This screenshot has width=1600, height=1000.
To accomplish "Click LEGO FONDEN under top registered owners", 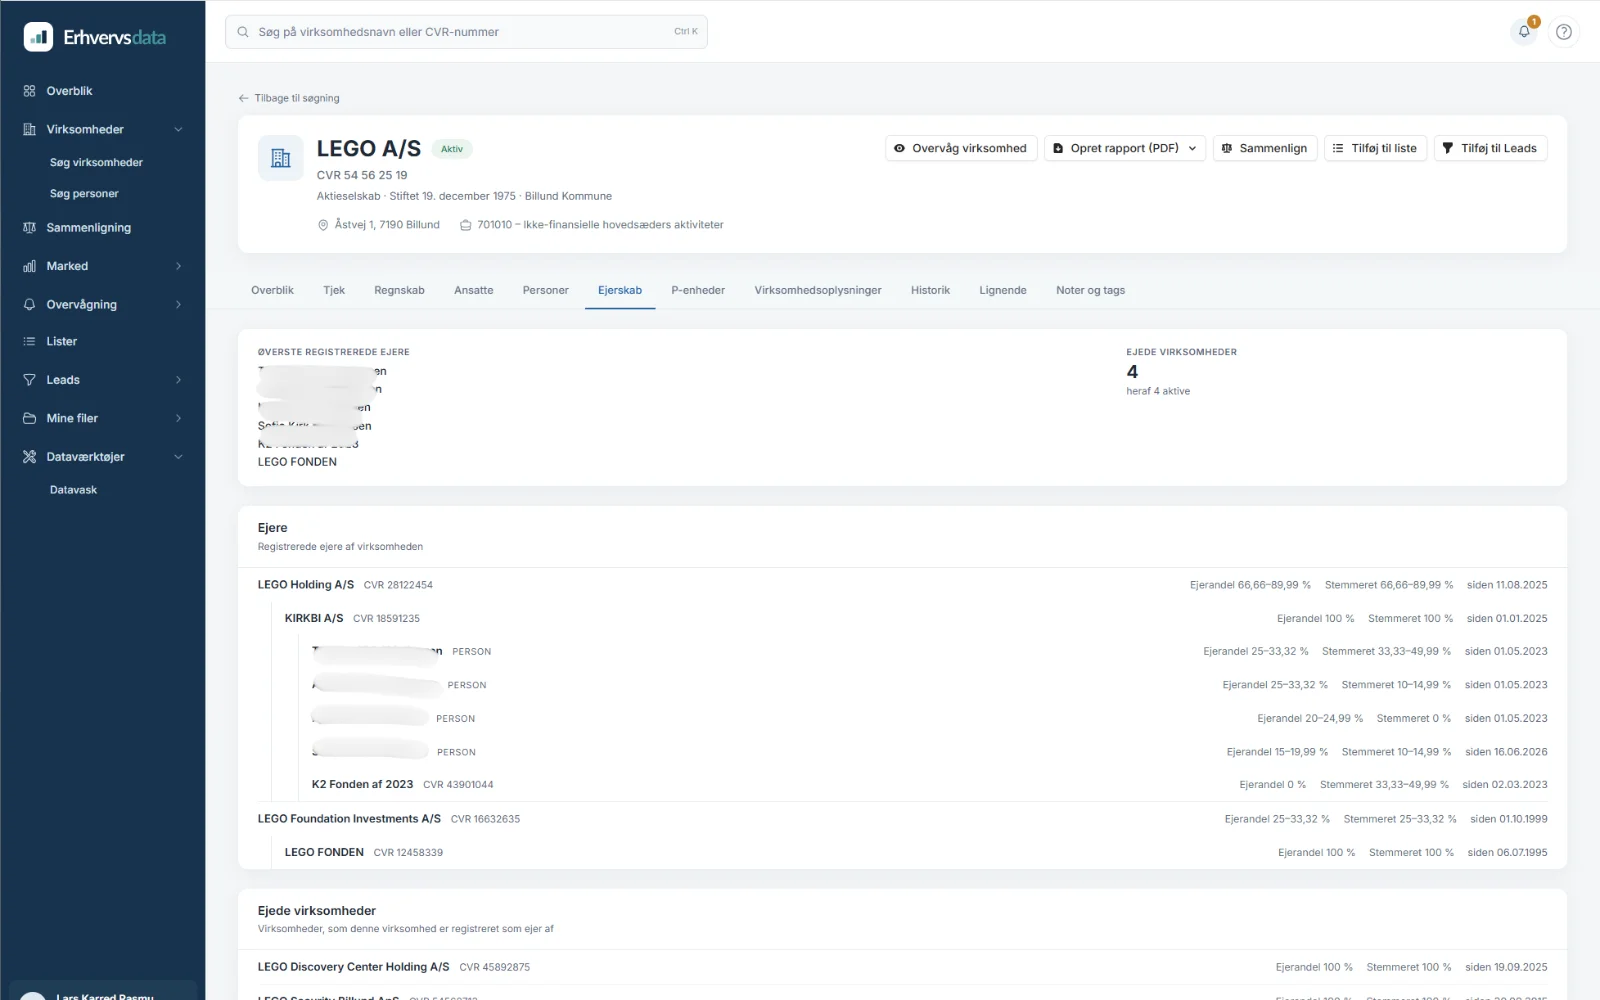I will [297, 462].
